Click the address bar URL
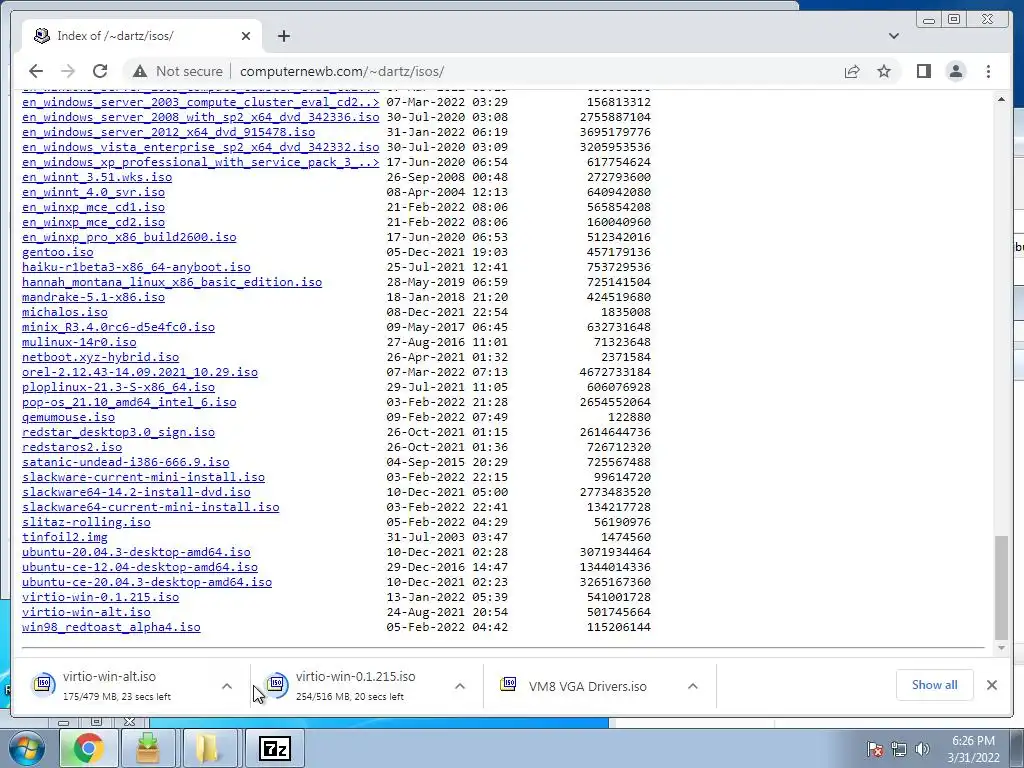 pyautogui.click(x=342, y=71)
